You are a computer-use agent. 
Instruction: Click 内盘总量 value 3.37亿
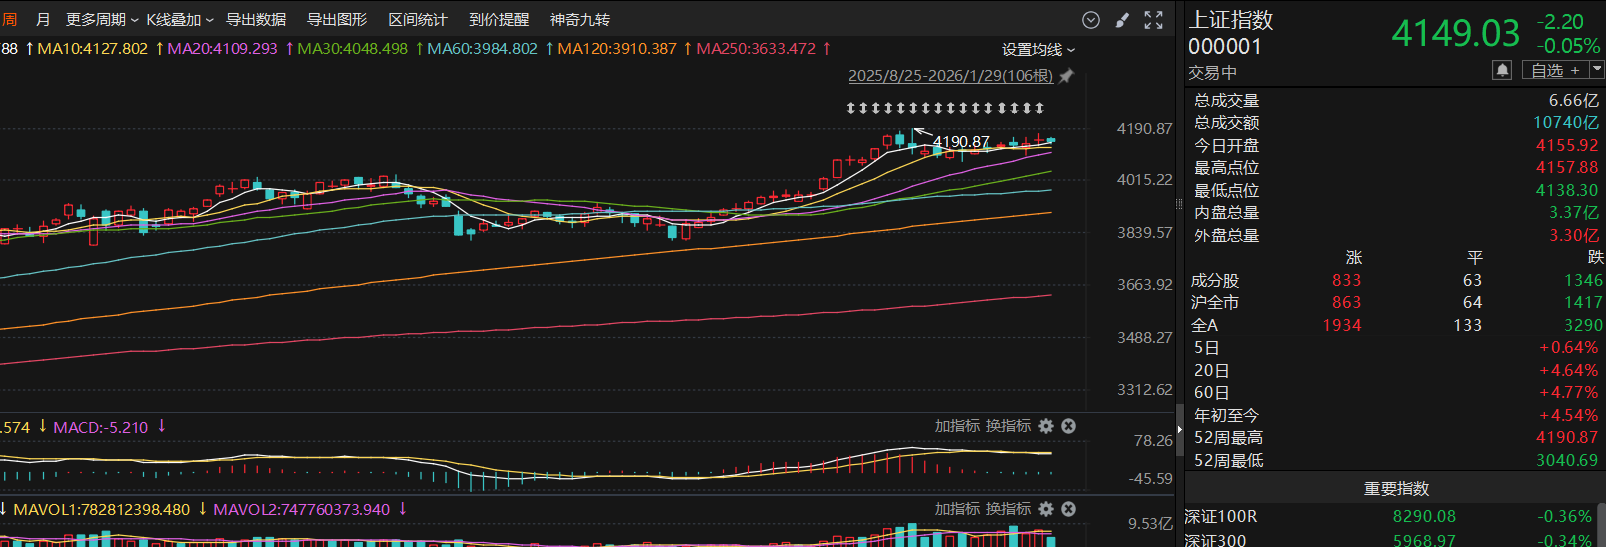click(1574, 213)
